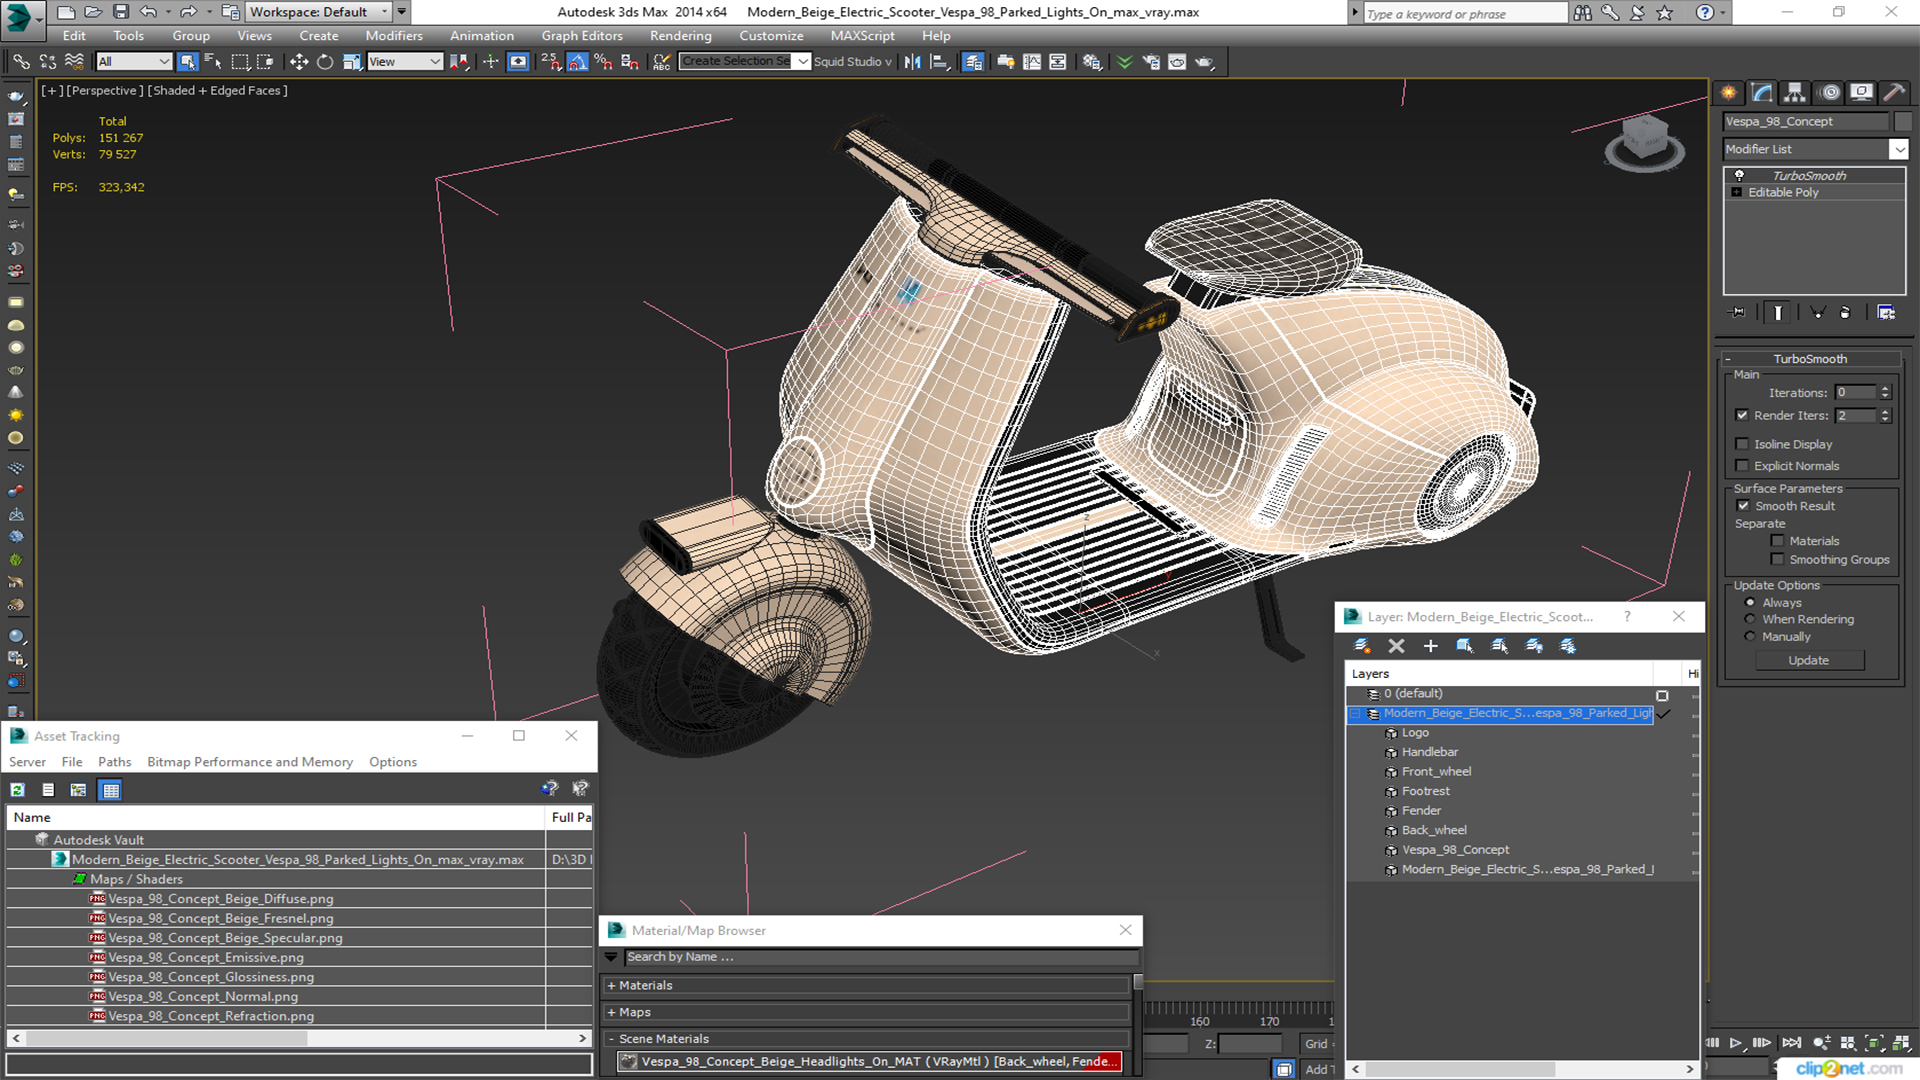The width and height of the screenshot is (1920, 1080).
Task: Enable the Isoline Display checkbox
Action: (1743, 444)
